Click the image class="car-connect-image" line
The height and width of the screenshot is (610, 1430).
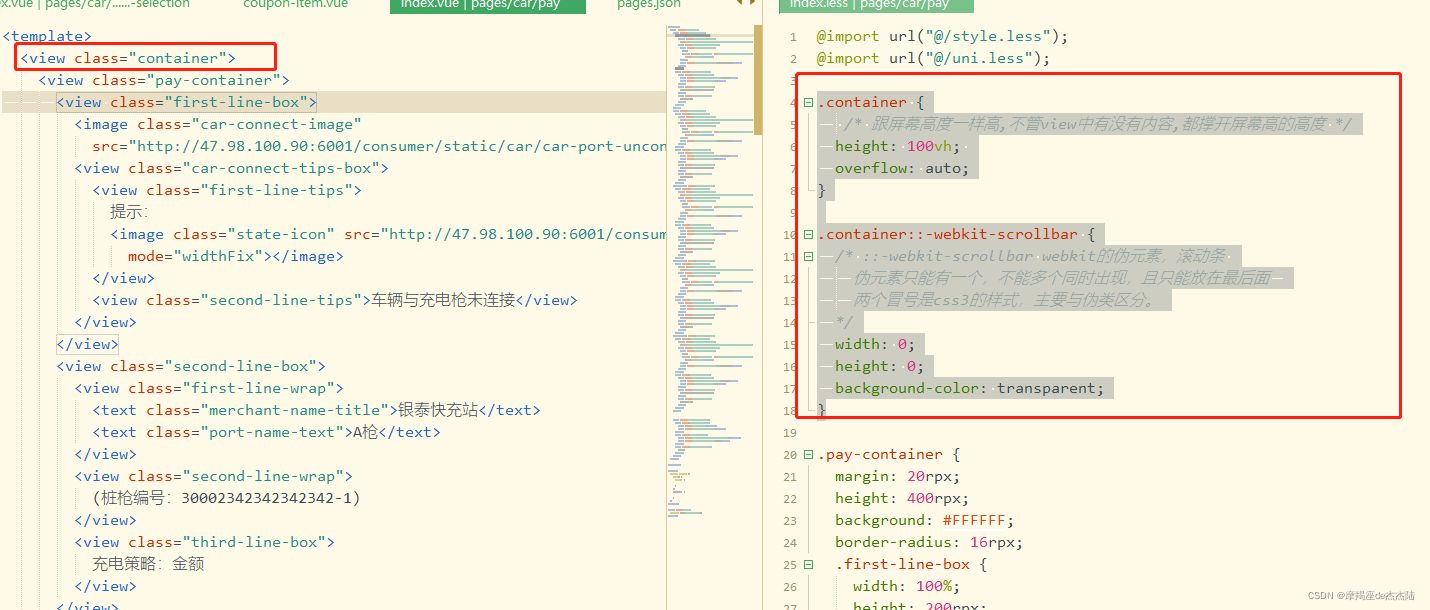(218, 124)
